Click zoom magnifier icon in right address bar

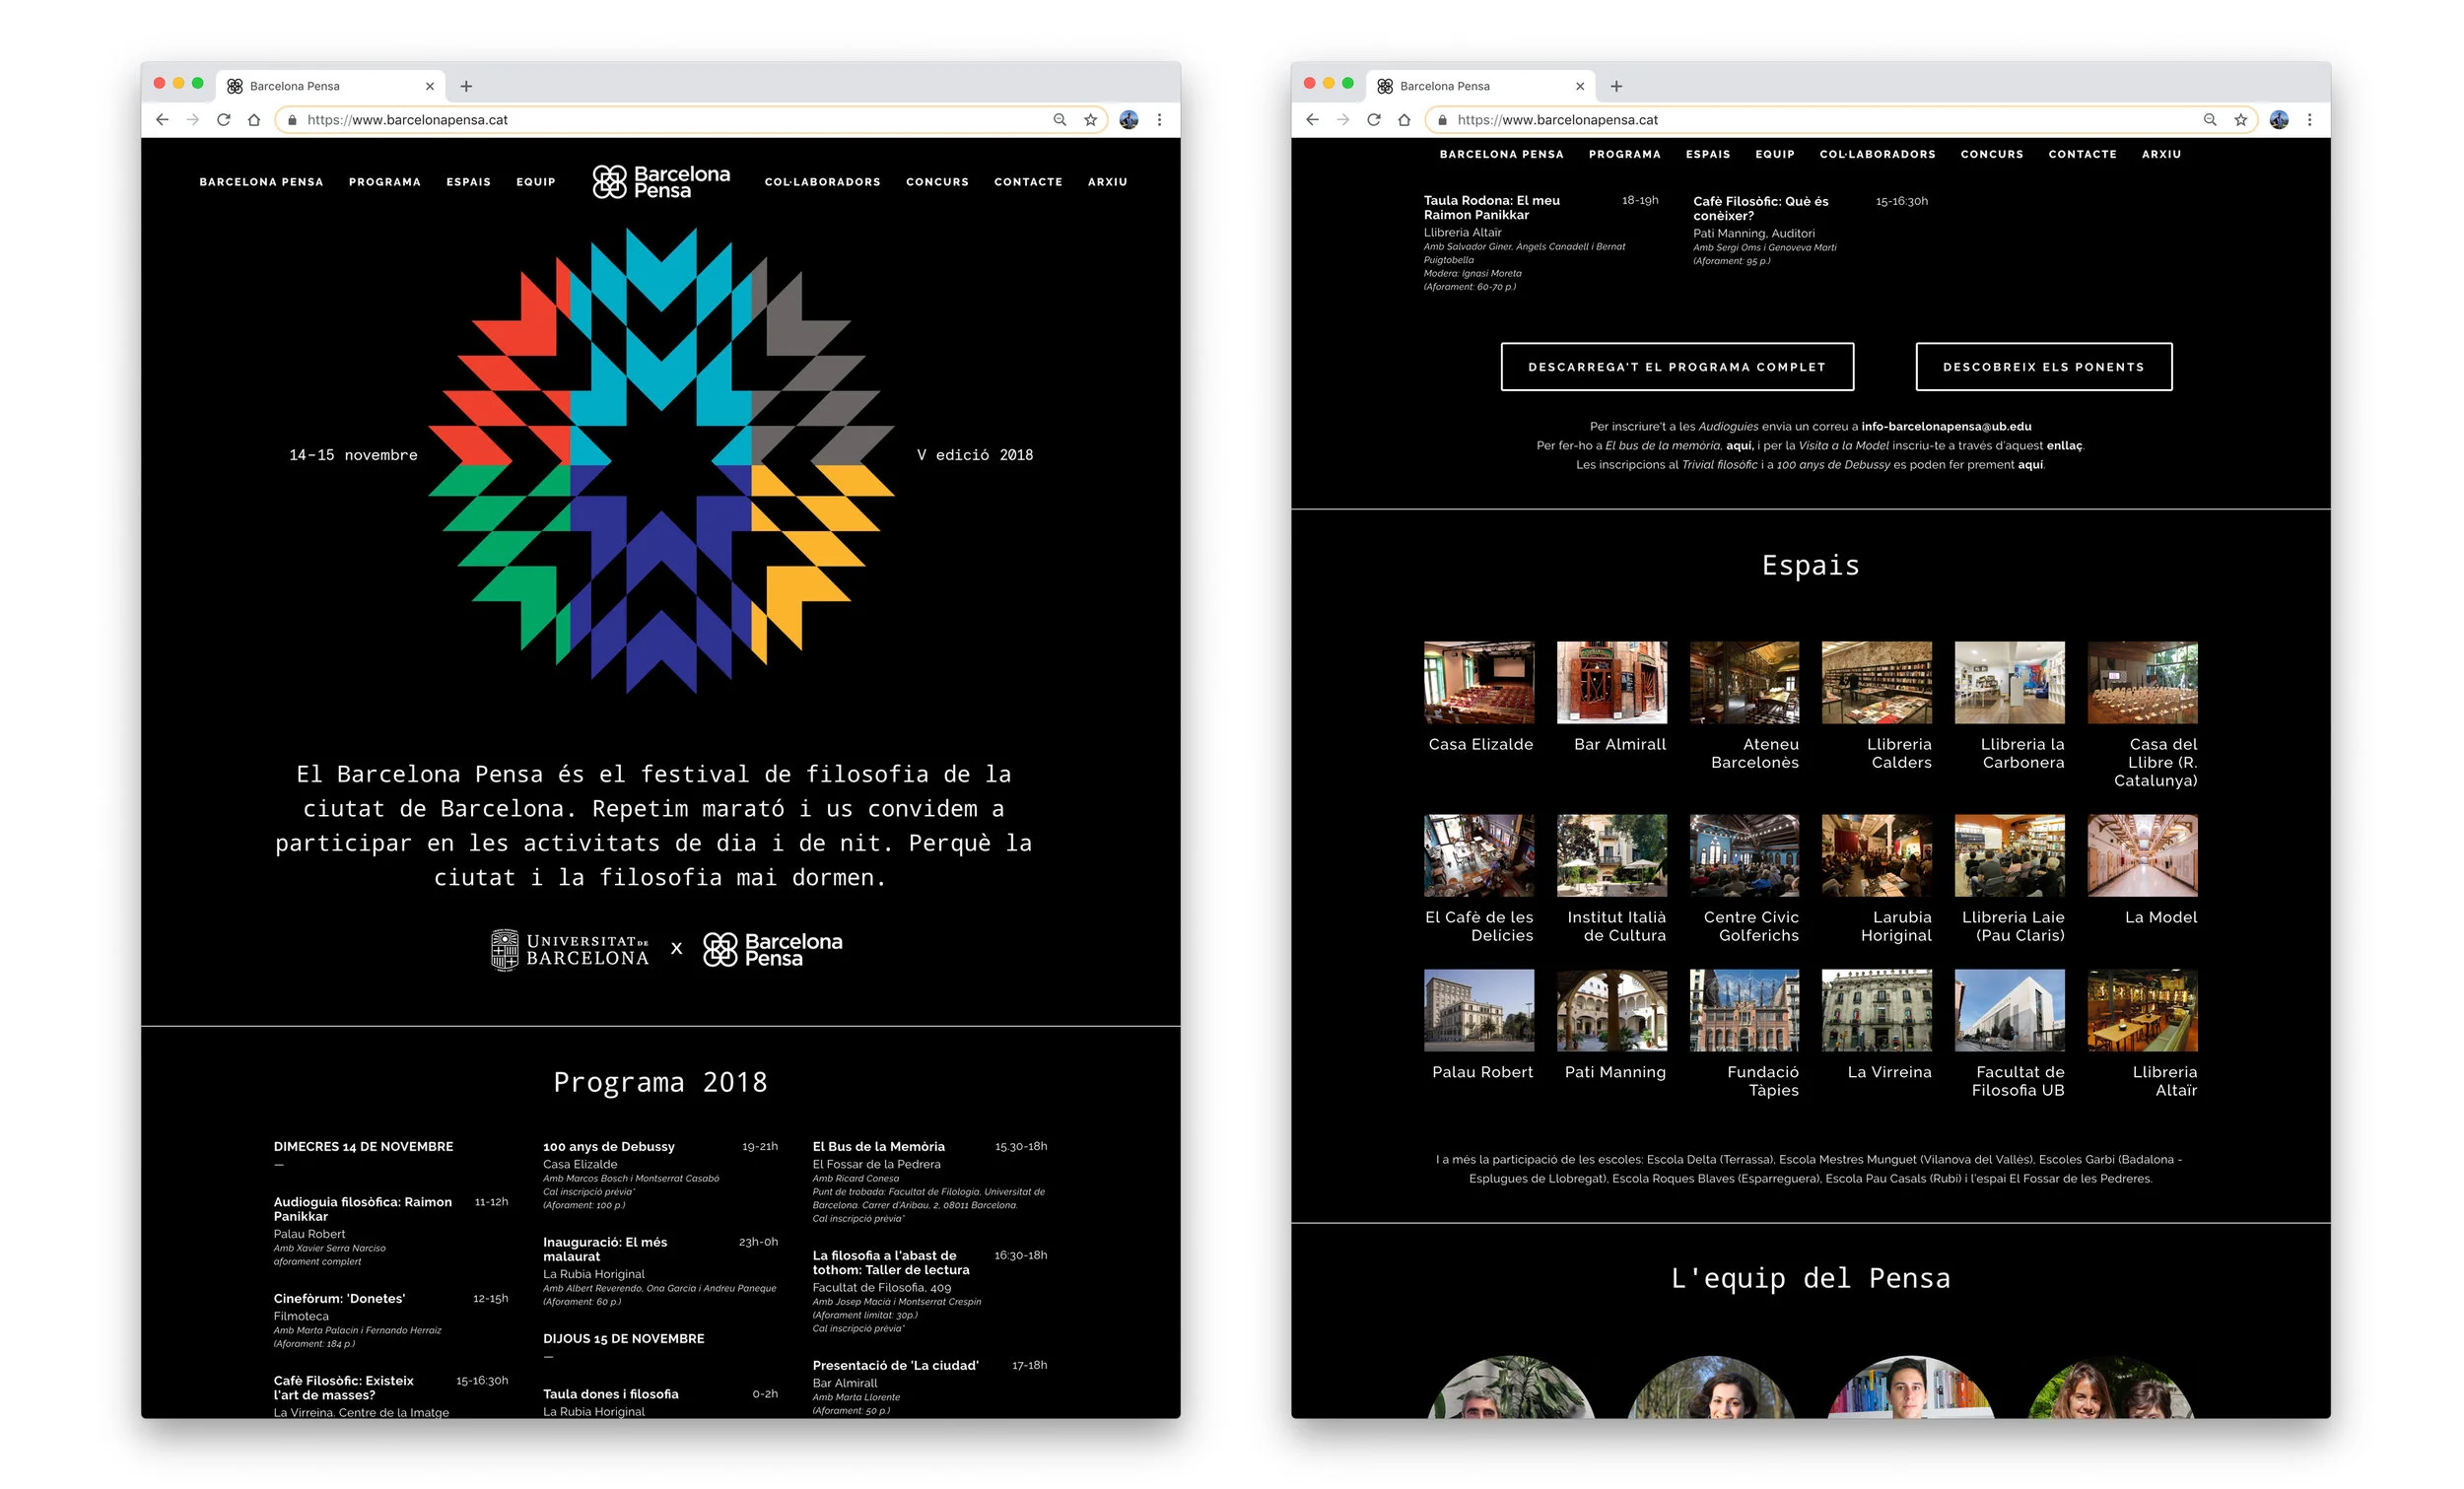point(2209,120)
